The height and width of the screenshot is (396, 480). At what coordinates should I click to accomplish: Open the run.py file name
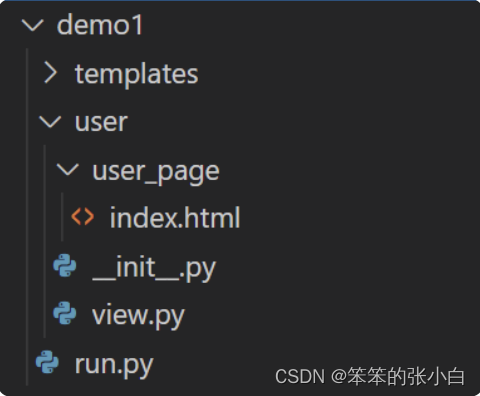coord(114,365)
